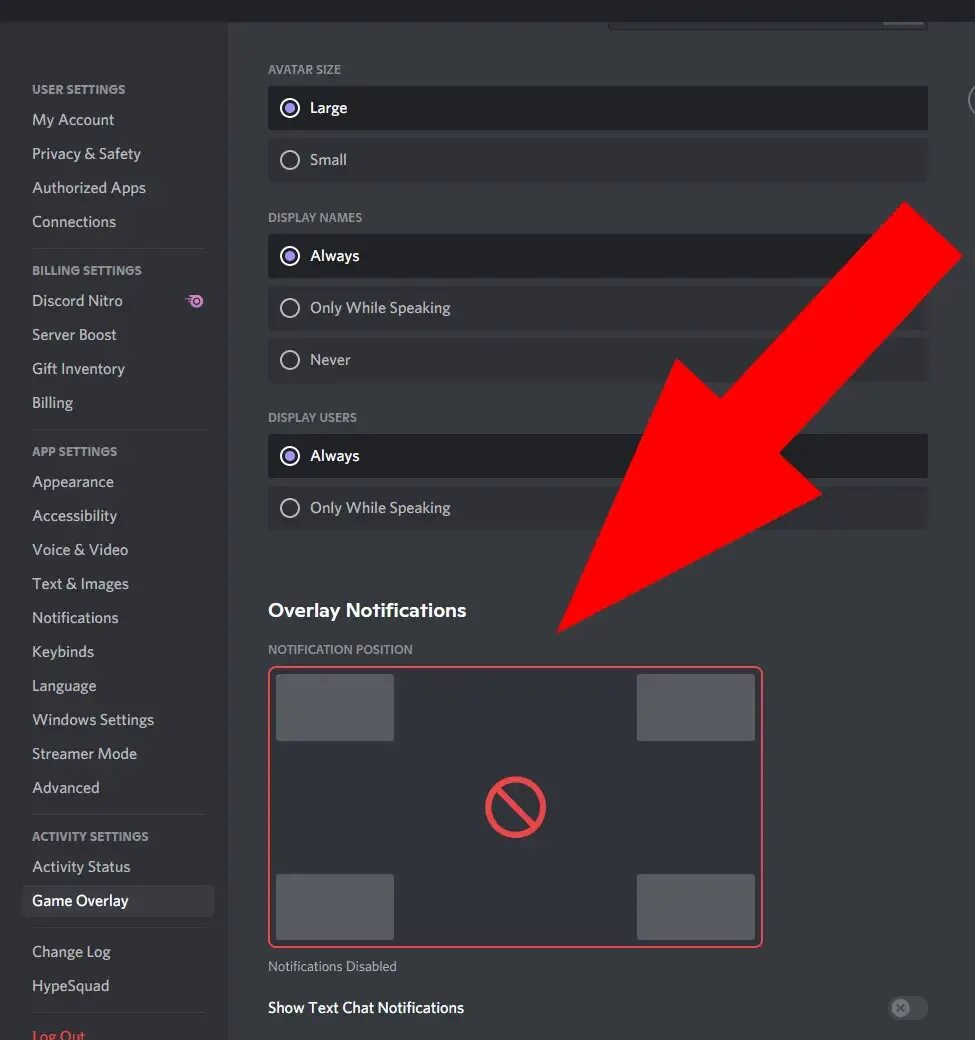The width and height of the screenshot is (975, 1040).
Task: Open Gift Inventory
Action: (x=78, y=369)
